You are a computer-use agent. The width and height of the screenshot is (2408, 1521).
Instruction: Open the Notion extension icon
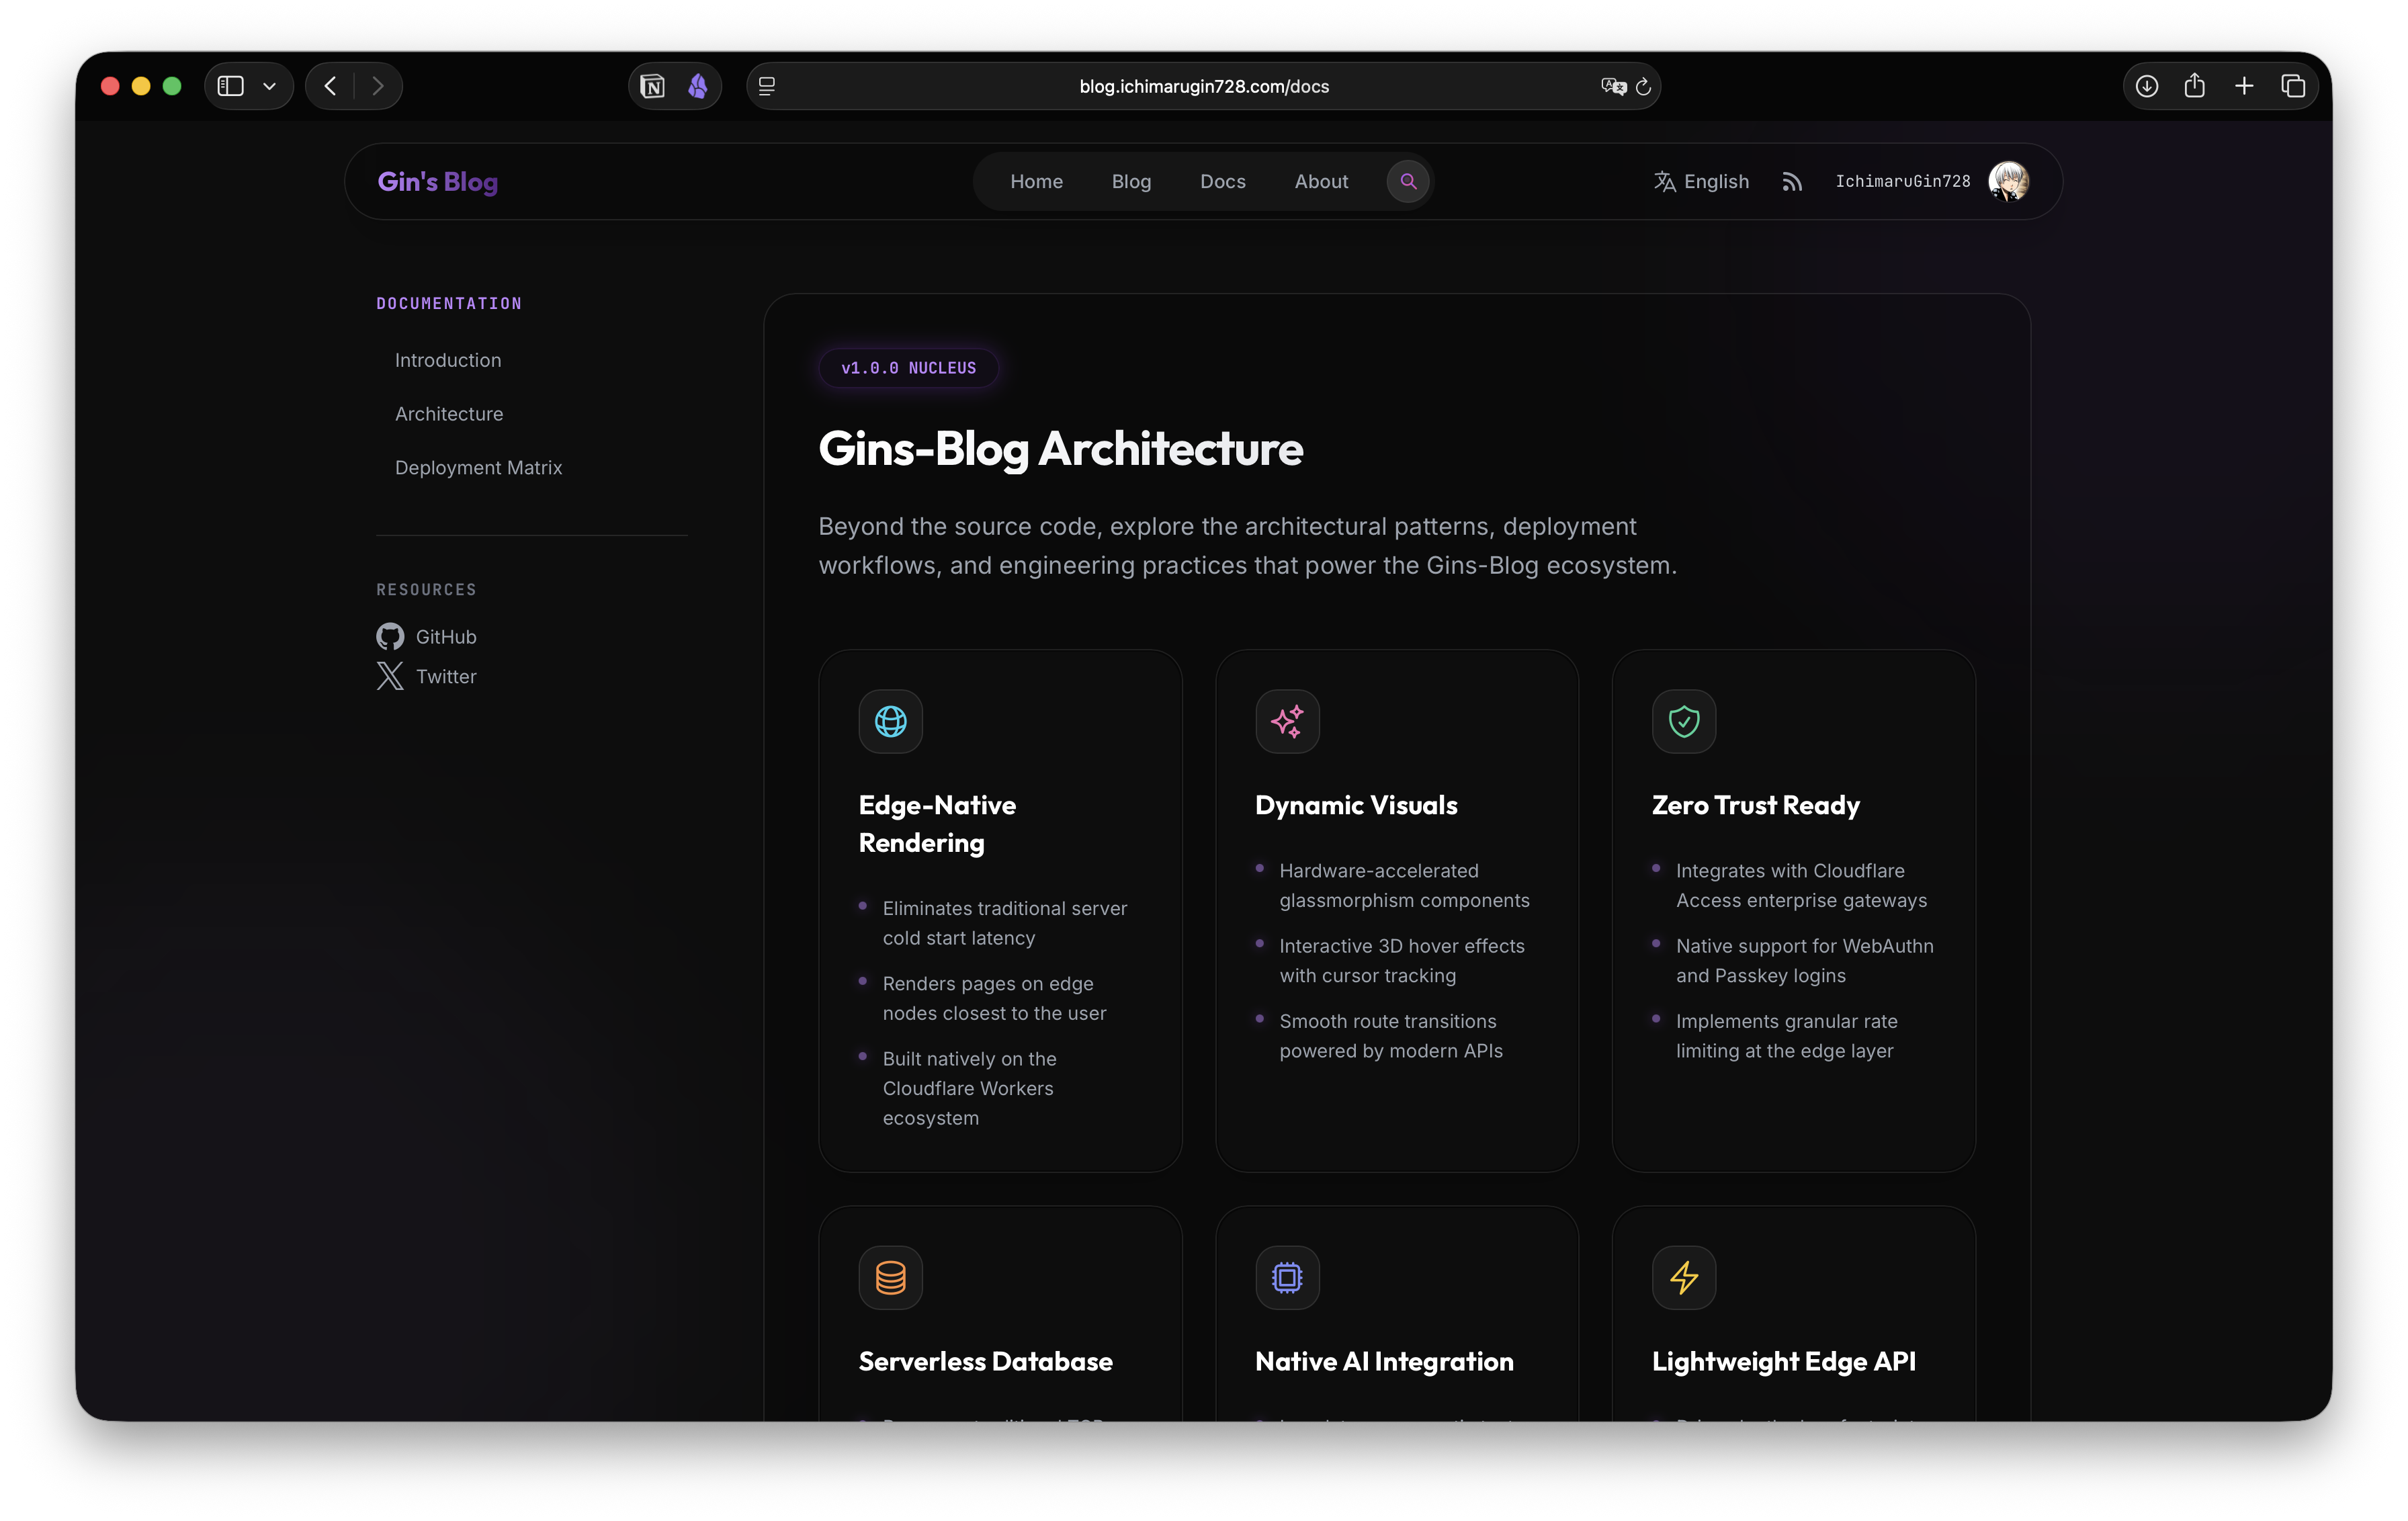(x=653, y=86)
